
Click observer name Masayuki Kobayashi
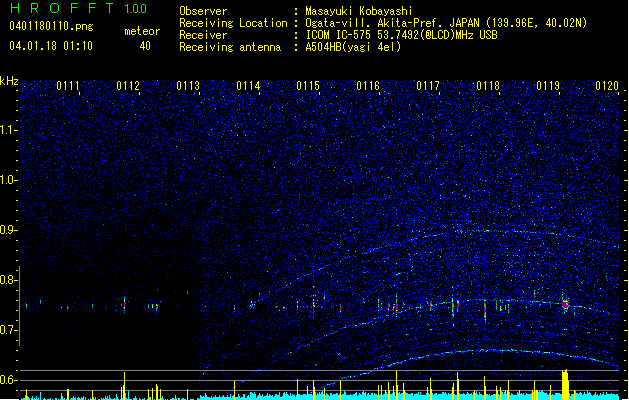pos(359,11)
